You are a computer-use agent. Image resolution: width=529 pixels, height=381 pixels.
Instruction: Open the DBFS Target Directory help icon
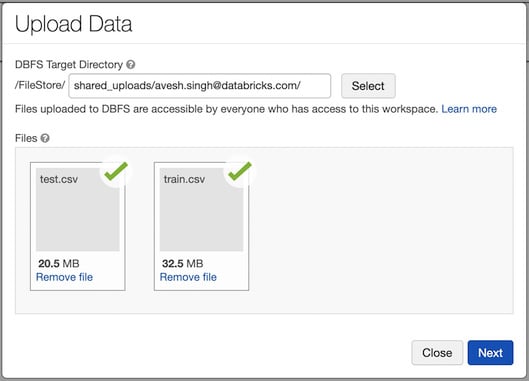pos(131,64)
